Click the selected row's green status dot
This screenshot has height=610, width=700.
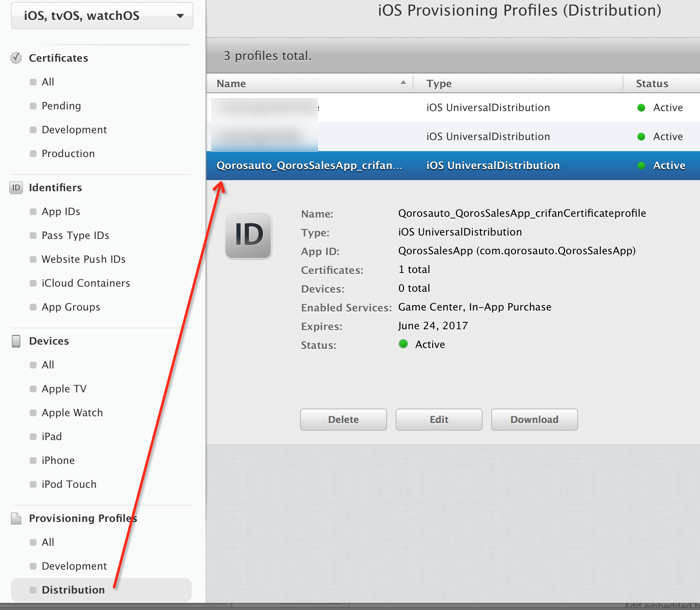tap(641, 166)
